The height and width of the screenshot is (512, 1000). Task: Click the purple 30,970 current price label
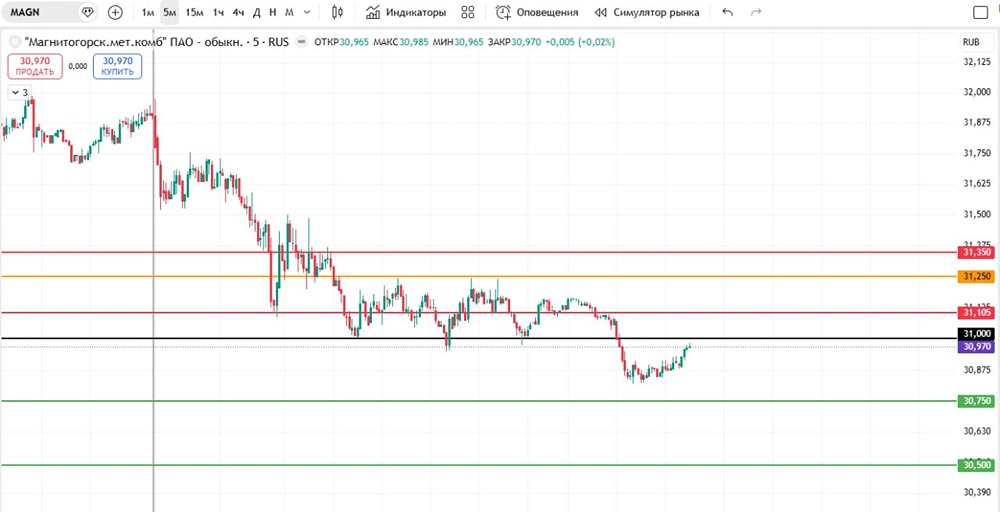(x=976, y=346)
